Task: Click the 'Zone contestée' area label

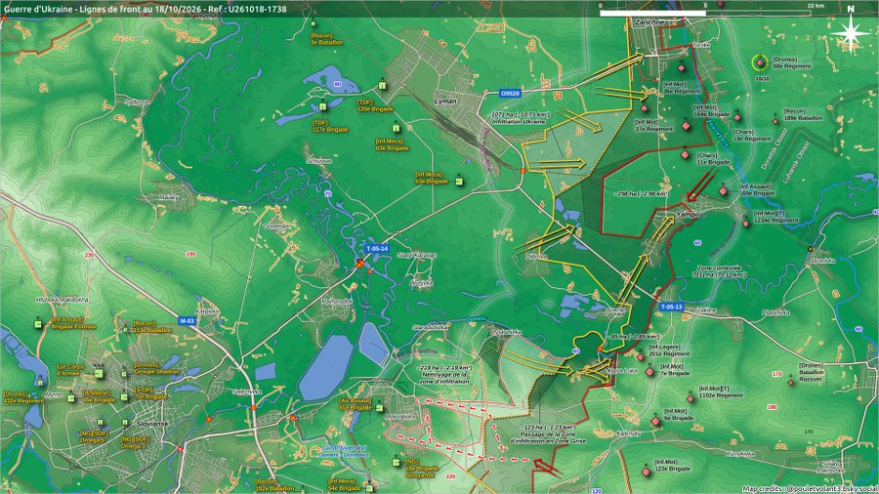Action: tap(719, 271)
